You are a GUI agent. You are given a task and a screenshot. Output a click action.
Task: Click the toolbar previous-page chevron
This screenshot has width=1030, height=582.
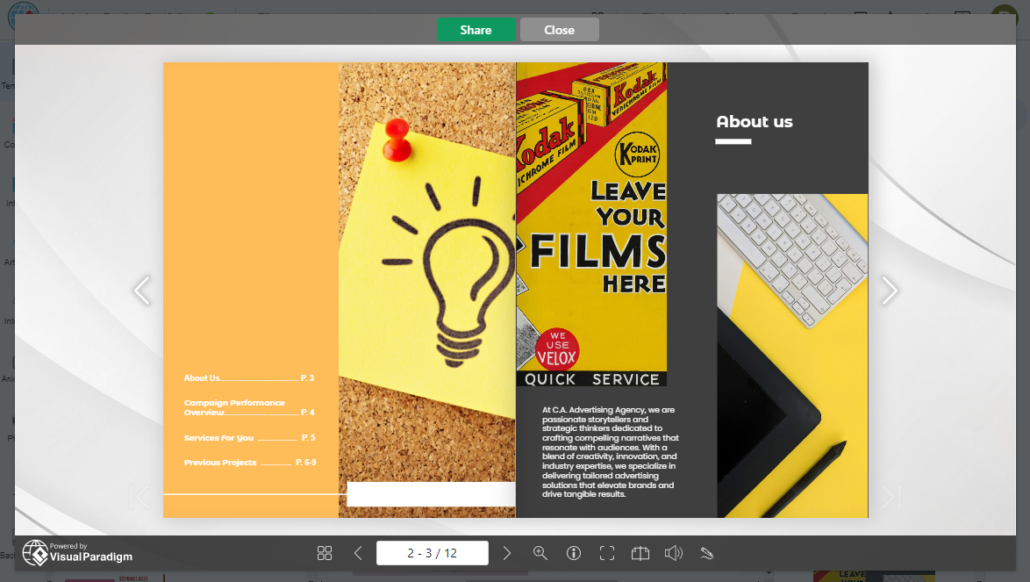click(x=357, y=552)
